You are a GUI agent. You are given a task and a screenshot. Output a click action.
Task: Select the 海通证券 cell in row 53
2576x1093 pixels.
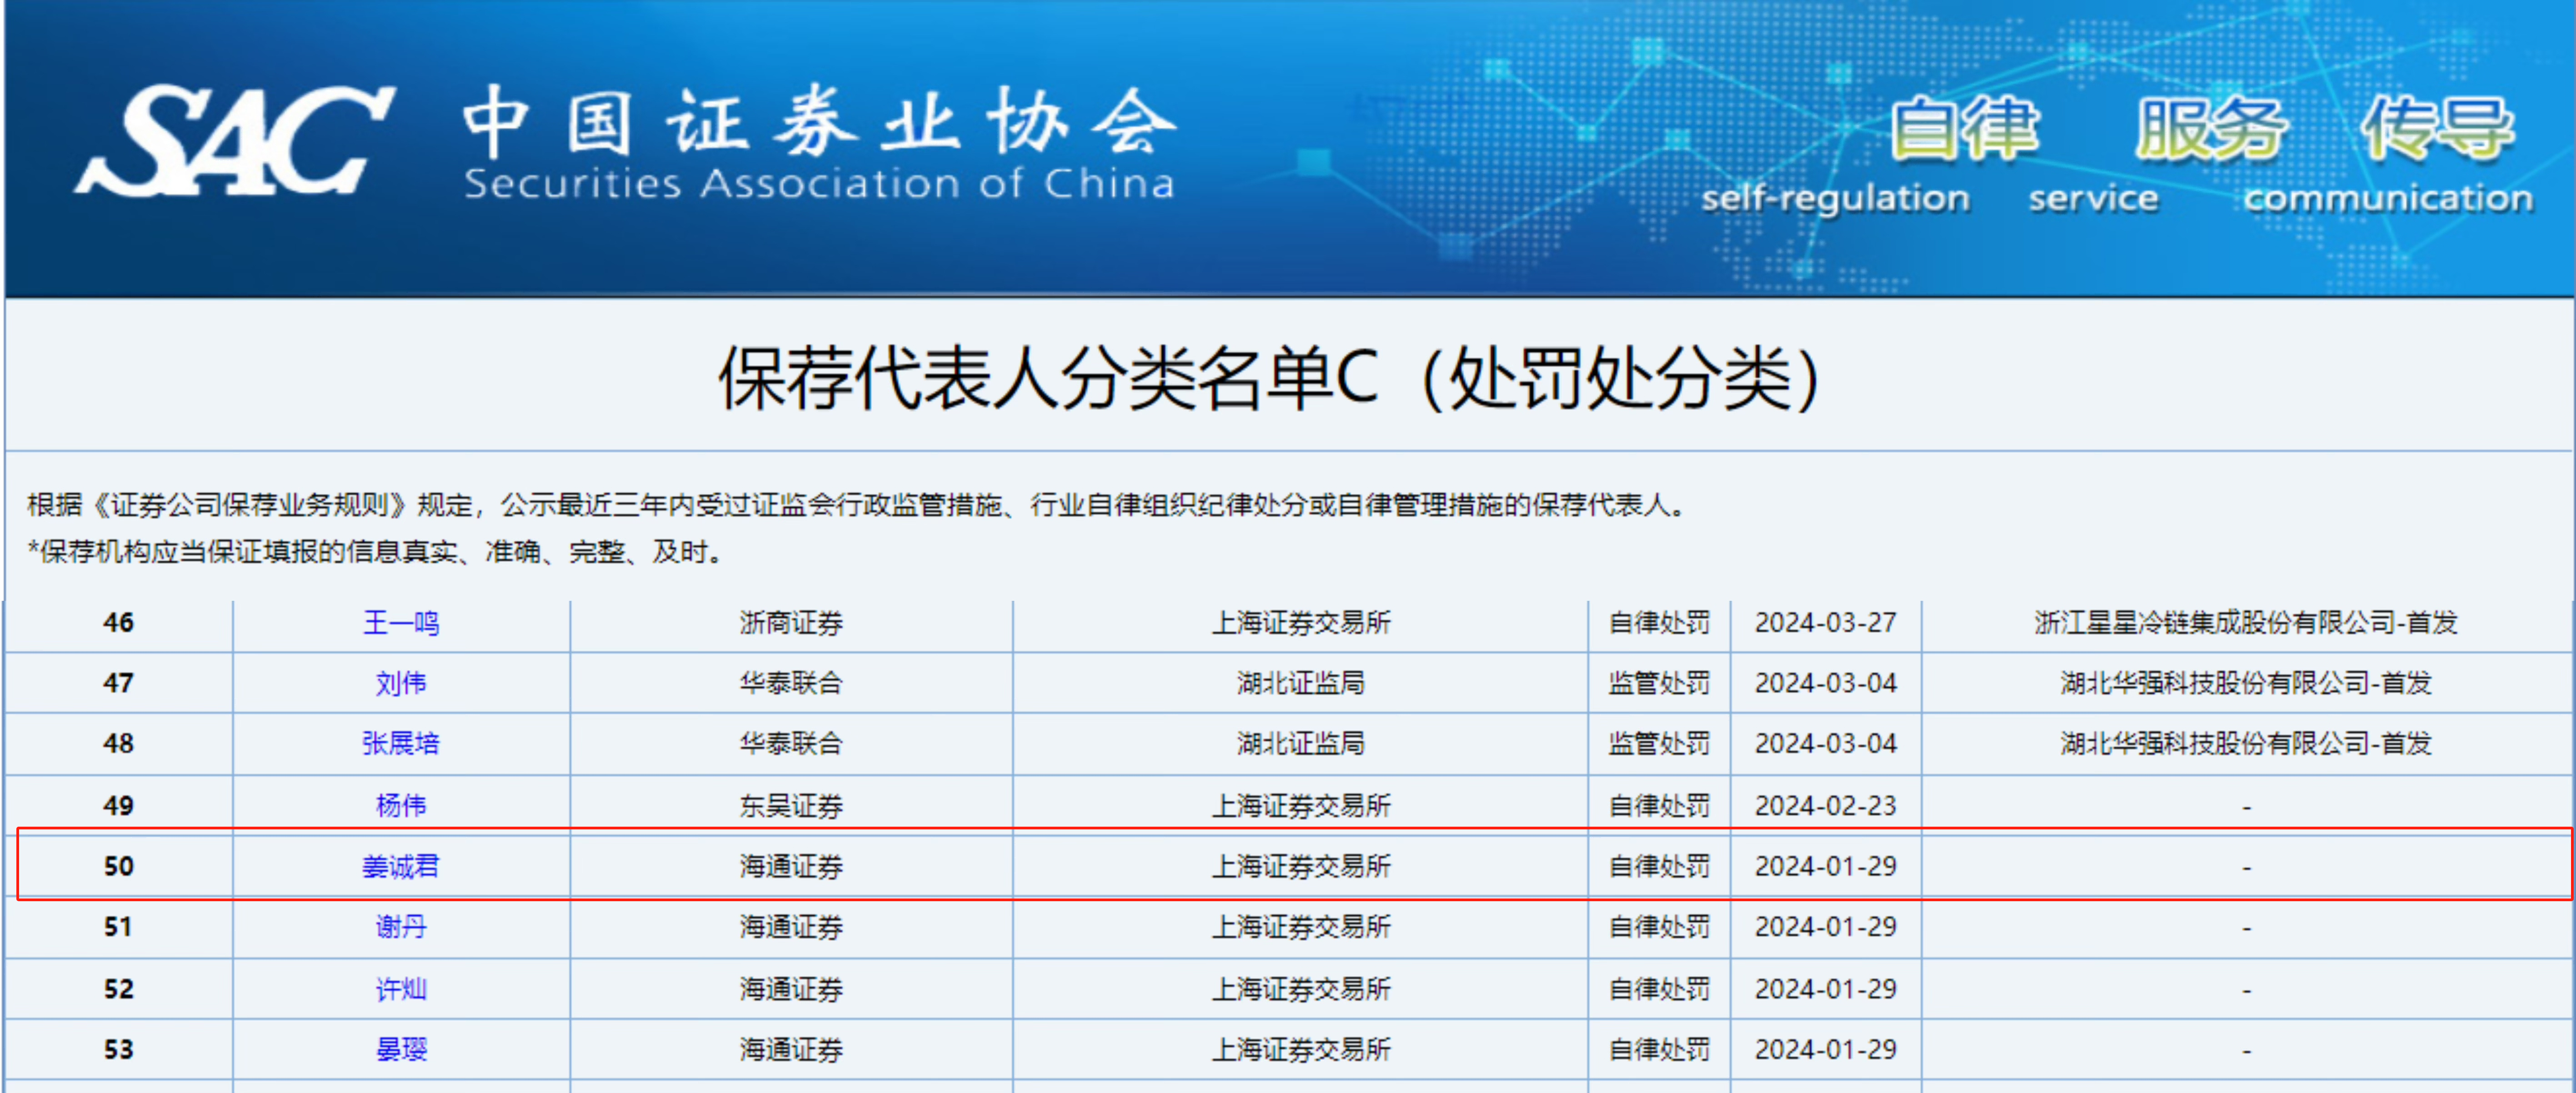(791, 1049)
